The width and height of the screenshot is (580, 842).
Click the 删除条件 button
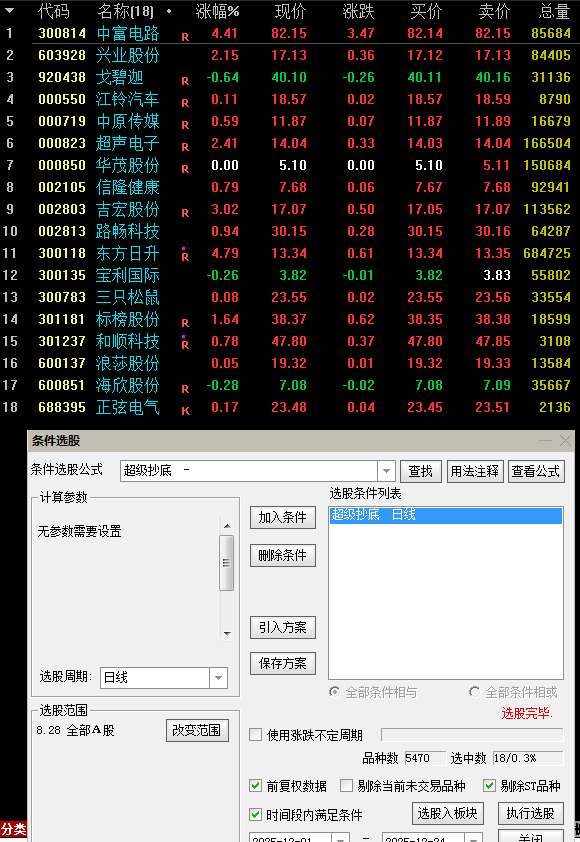(282, 555)
